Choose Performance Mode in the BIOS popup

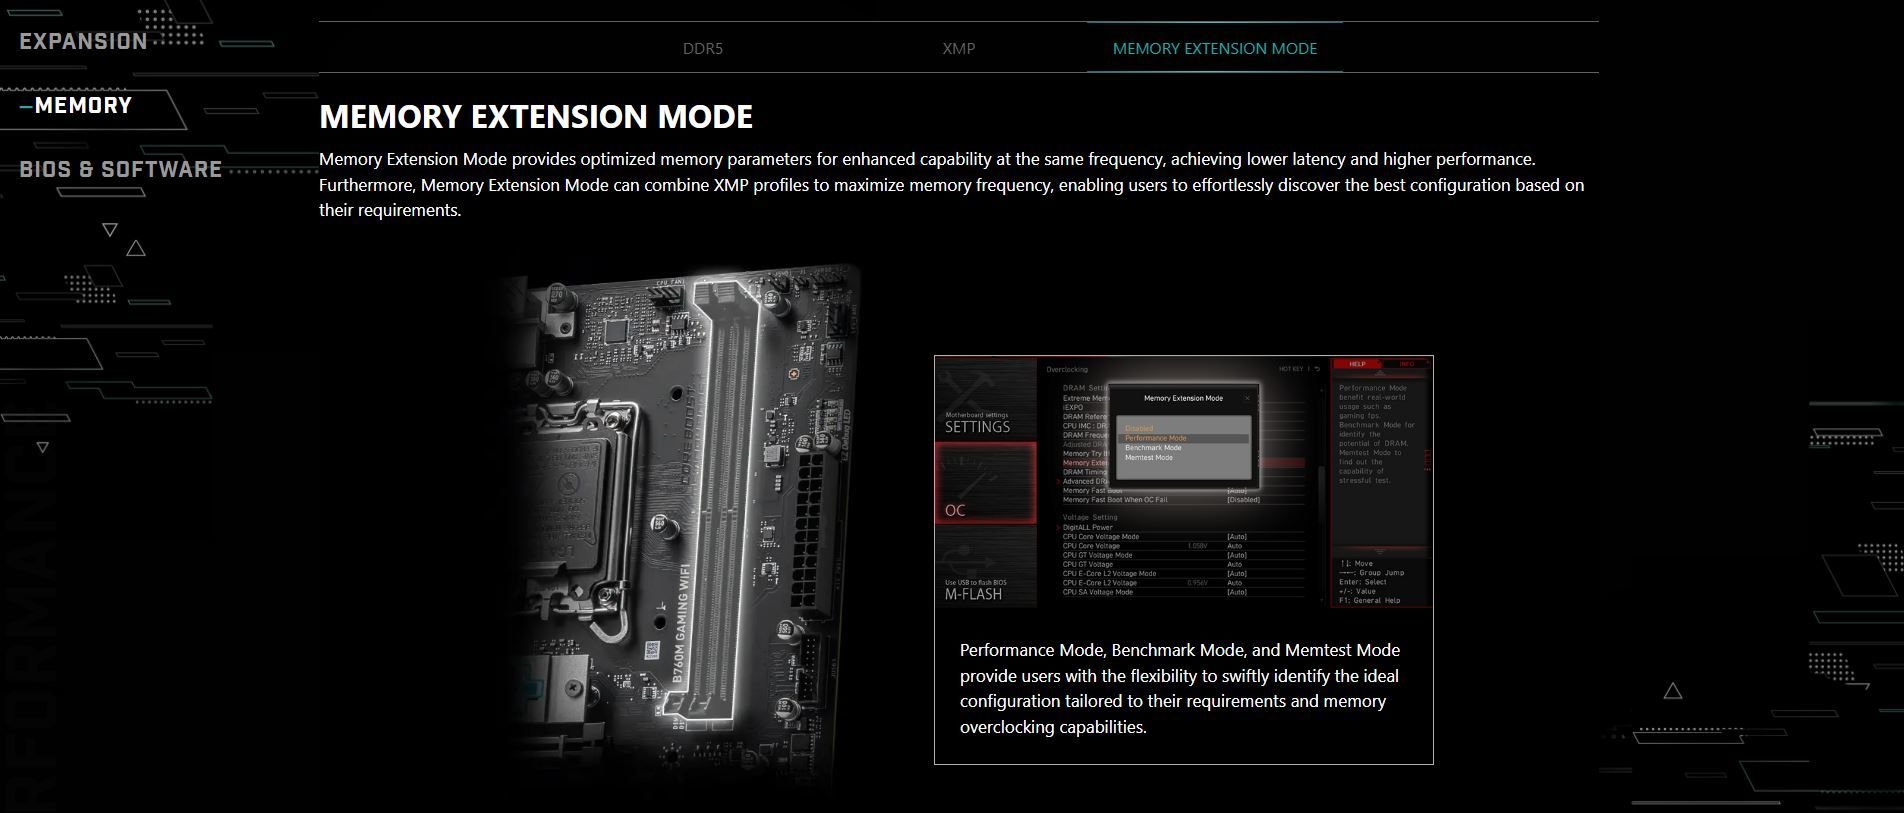pos(1156,438)
